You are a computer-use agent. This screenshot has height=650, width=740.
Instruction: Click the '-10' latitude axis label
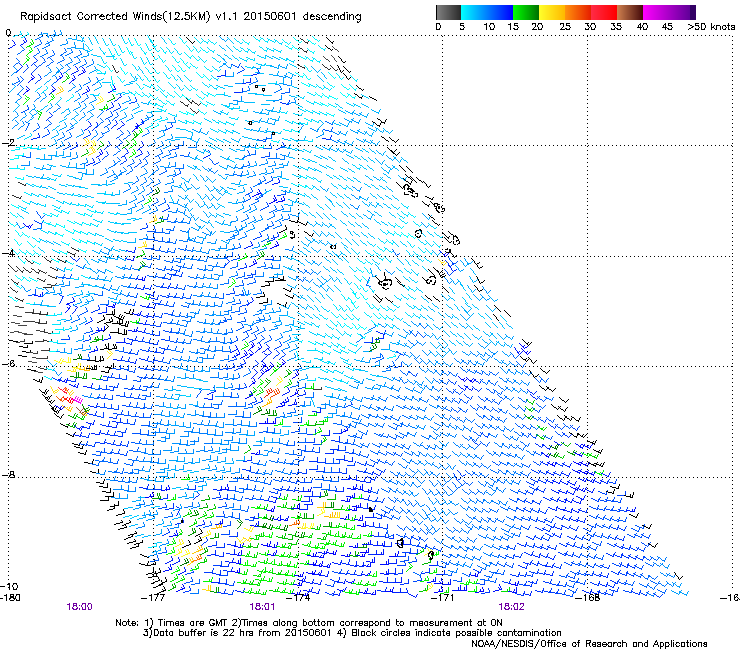coord(9,586)
